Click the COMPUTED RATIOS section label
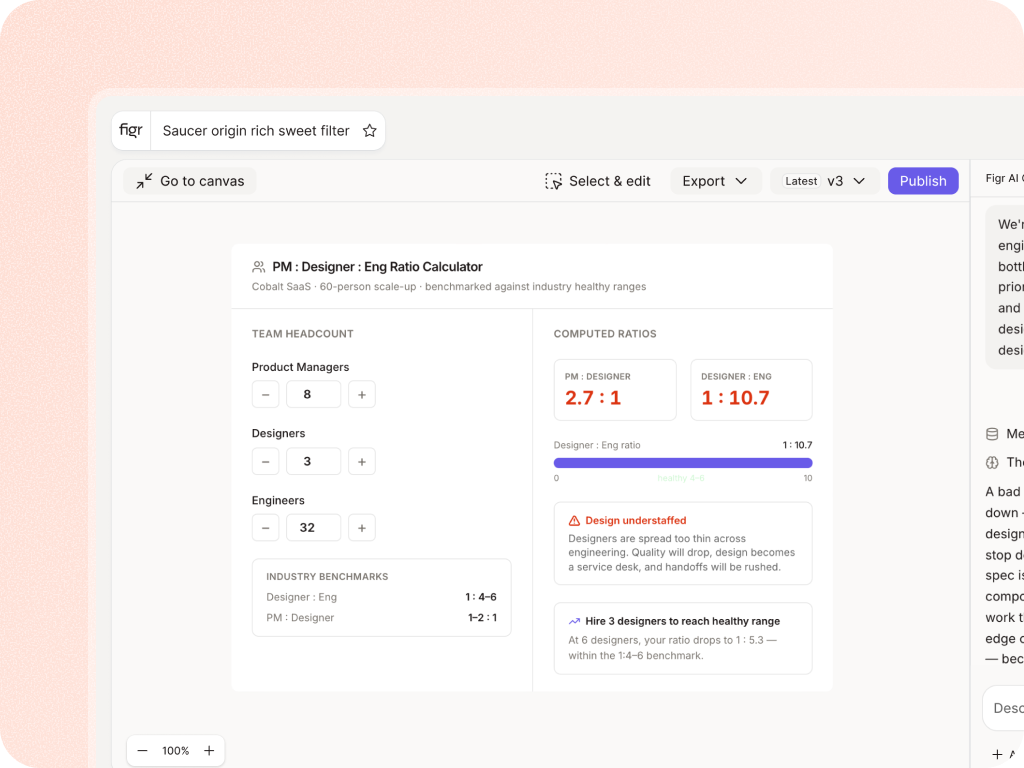Screen dimensions: 1024x768 pyautogui.click(x=605, y=334)
